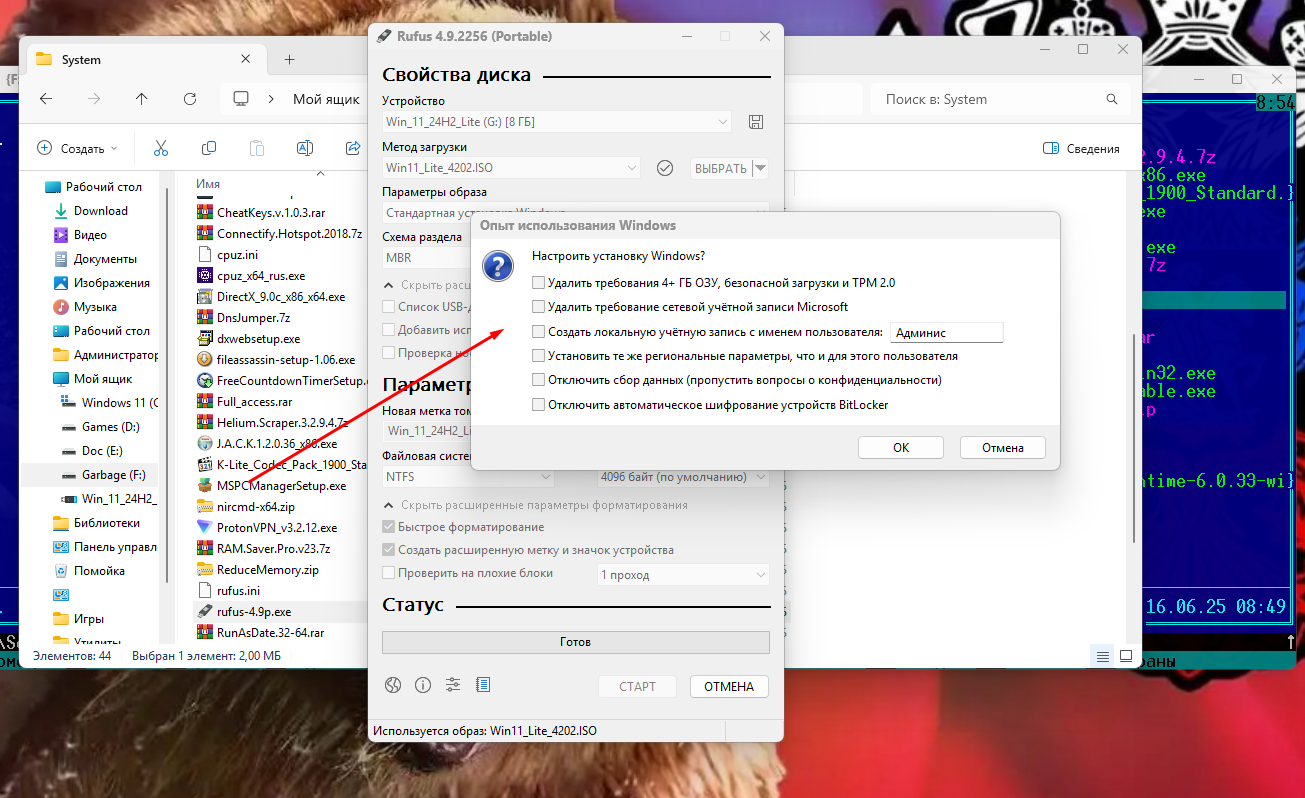Screen dimensions: 1305x798
Task: Select Garbage (F:) drive in sidebar
Action: 114,475
